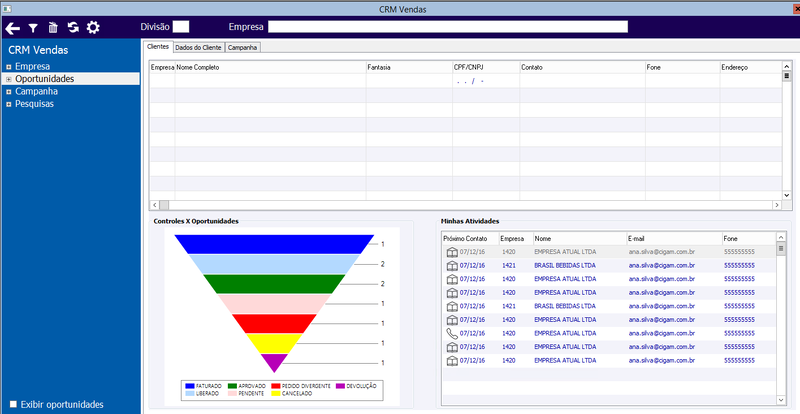This screenshot has width=800, height=414.
Task: Click the CPF/CNPJ mask cell in the first row
Action: click(486, 81)
